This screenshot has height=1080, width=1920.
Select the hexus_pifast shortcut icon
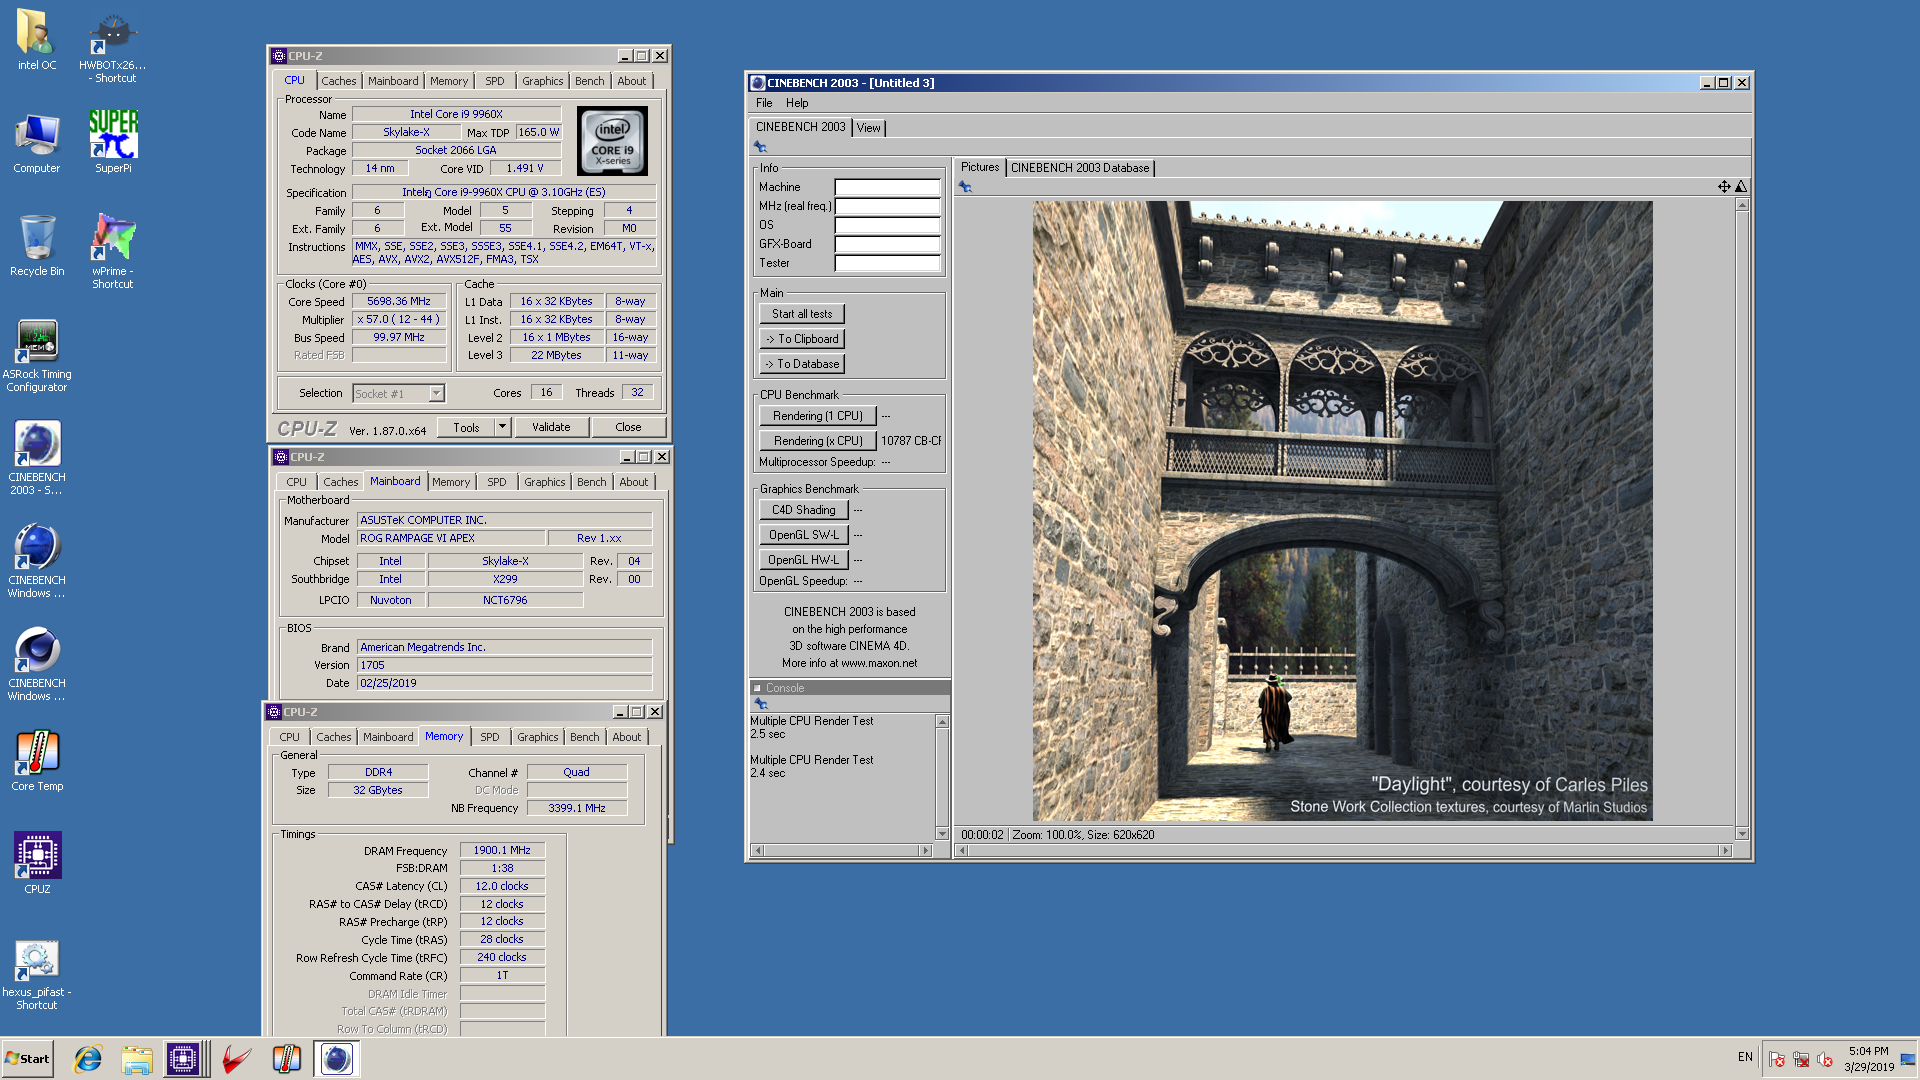point(36,976)
